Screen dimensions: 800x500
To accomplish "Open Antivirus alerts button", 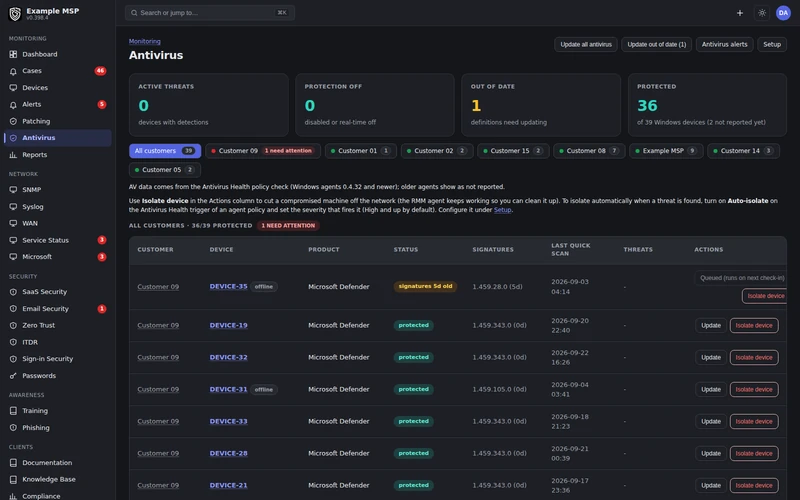I will coord(724,44).
